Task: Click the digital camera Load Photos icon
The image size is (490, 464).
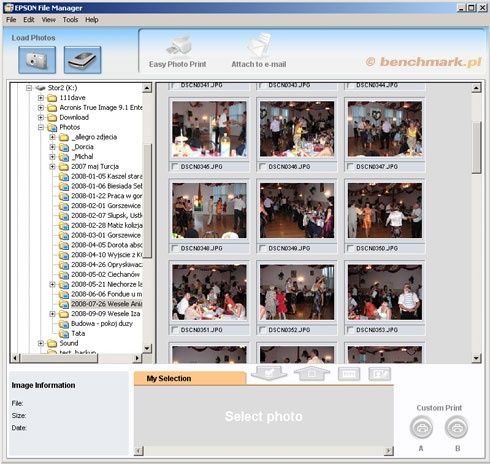Action: [37, 60]
